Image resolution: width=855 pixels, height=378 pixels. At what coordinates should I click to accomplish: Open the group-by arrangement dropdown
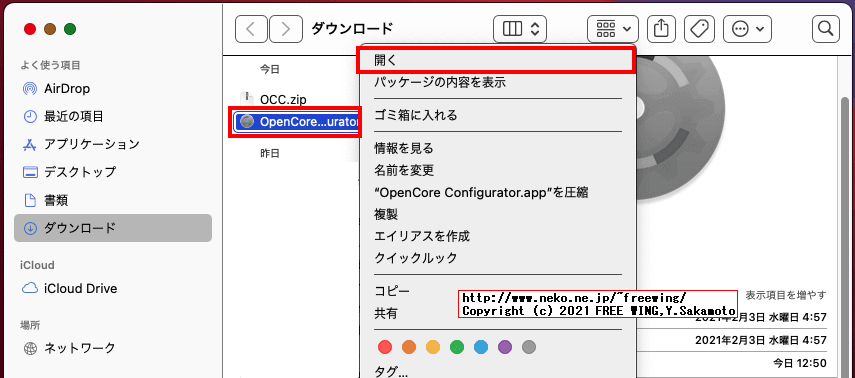(x=613, y=29)
